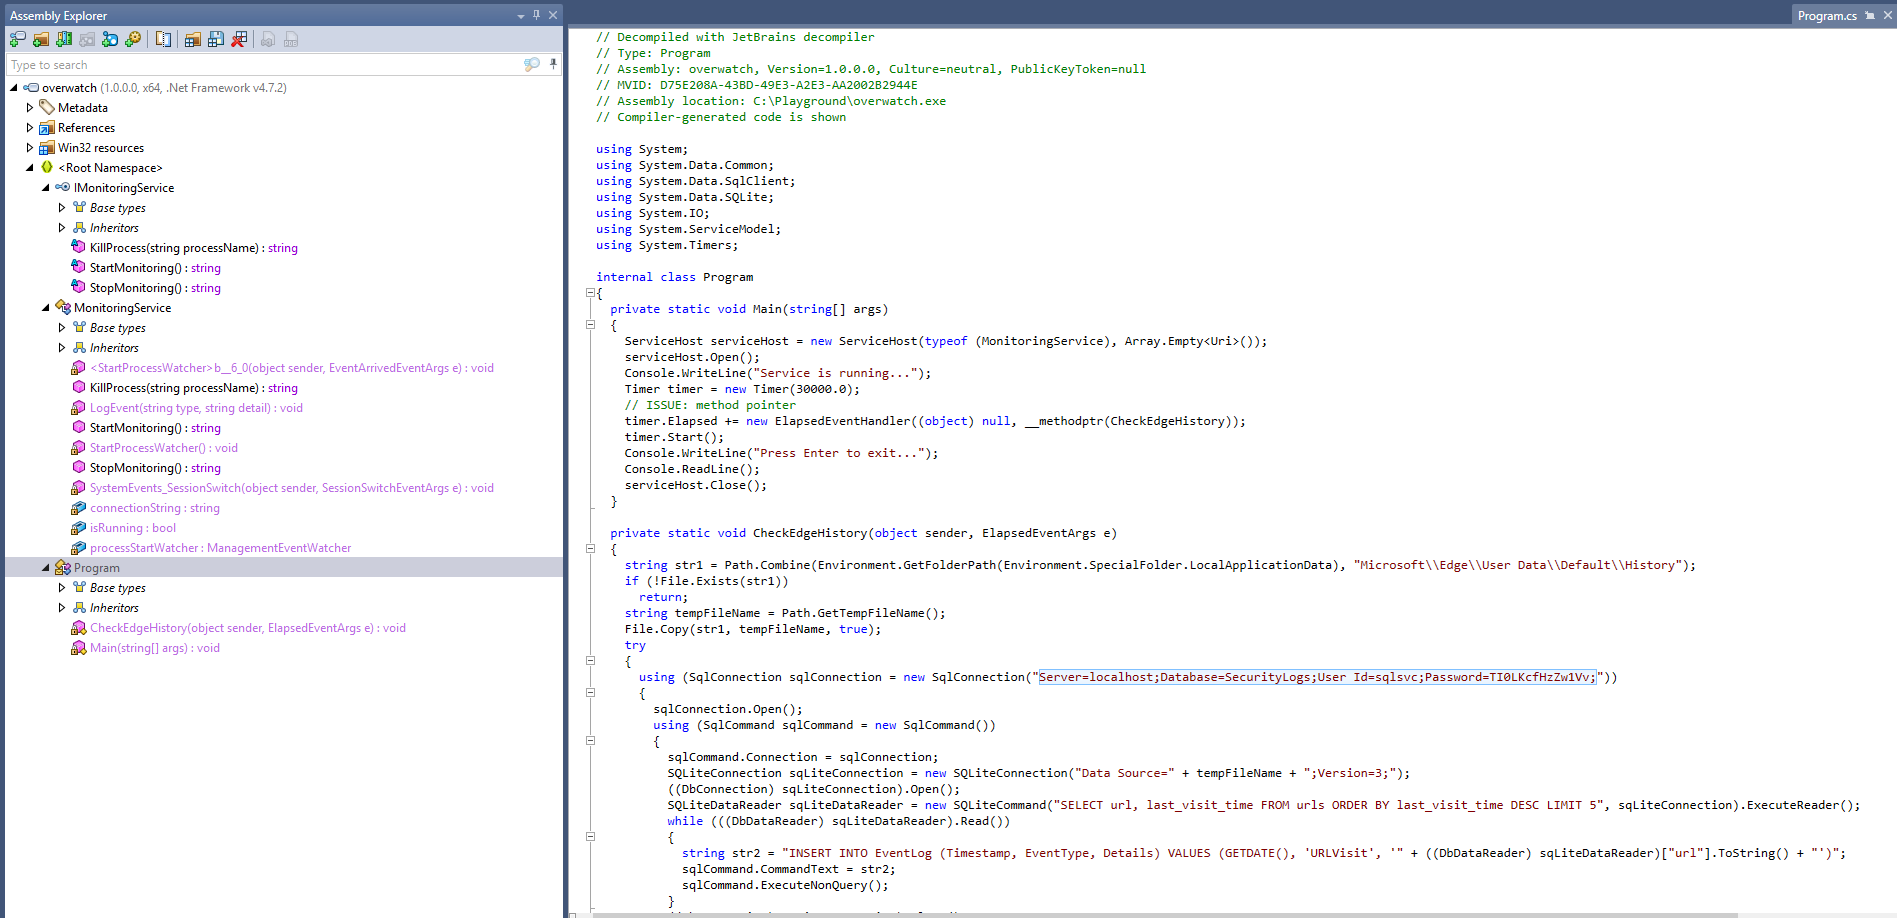The image size is (1897, 918).
Task: Open from GAC toolbar icon
Action: pyautogui.click(x=64, y=39)
